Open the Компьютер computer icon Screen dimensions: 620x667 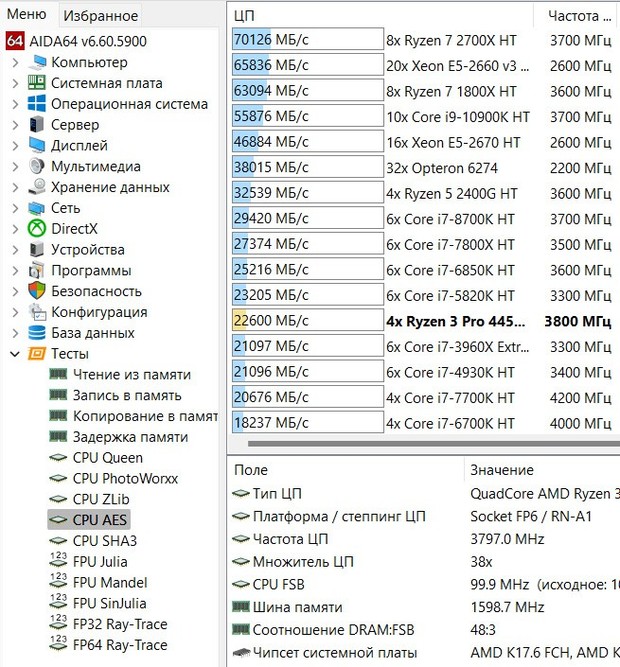point(37,62)
